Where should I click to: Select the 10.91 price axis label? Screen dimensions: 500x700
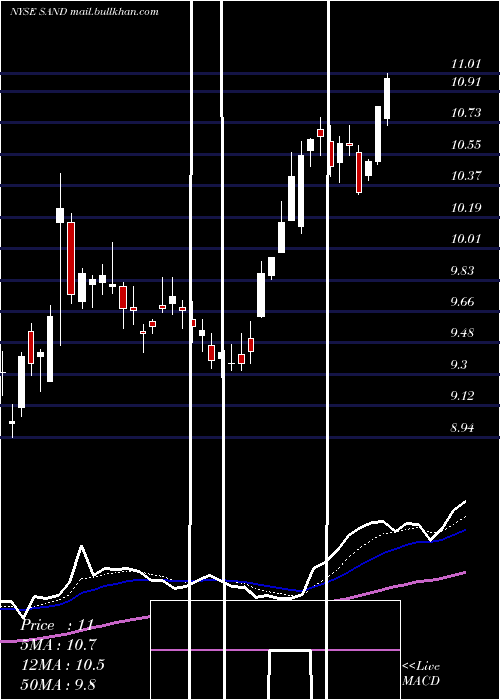466,82
